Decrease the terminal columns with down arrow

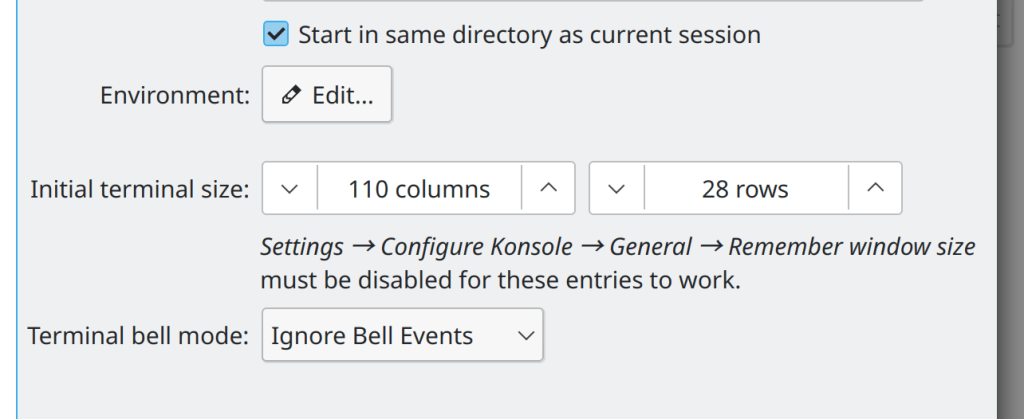290,189
